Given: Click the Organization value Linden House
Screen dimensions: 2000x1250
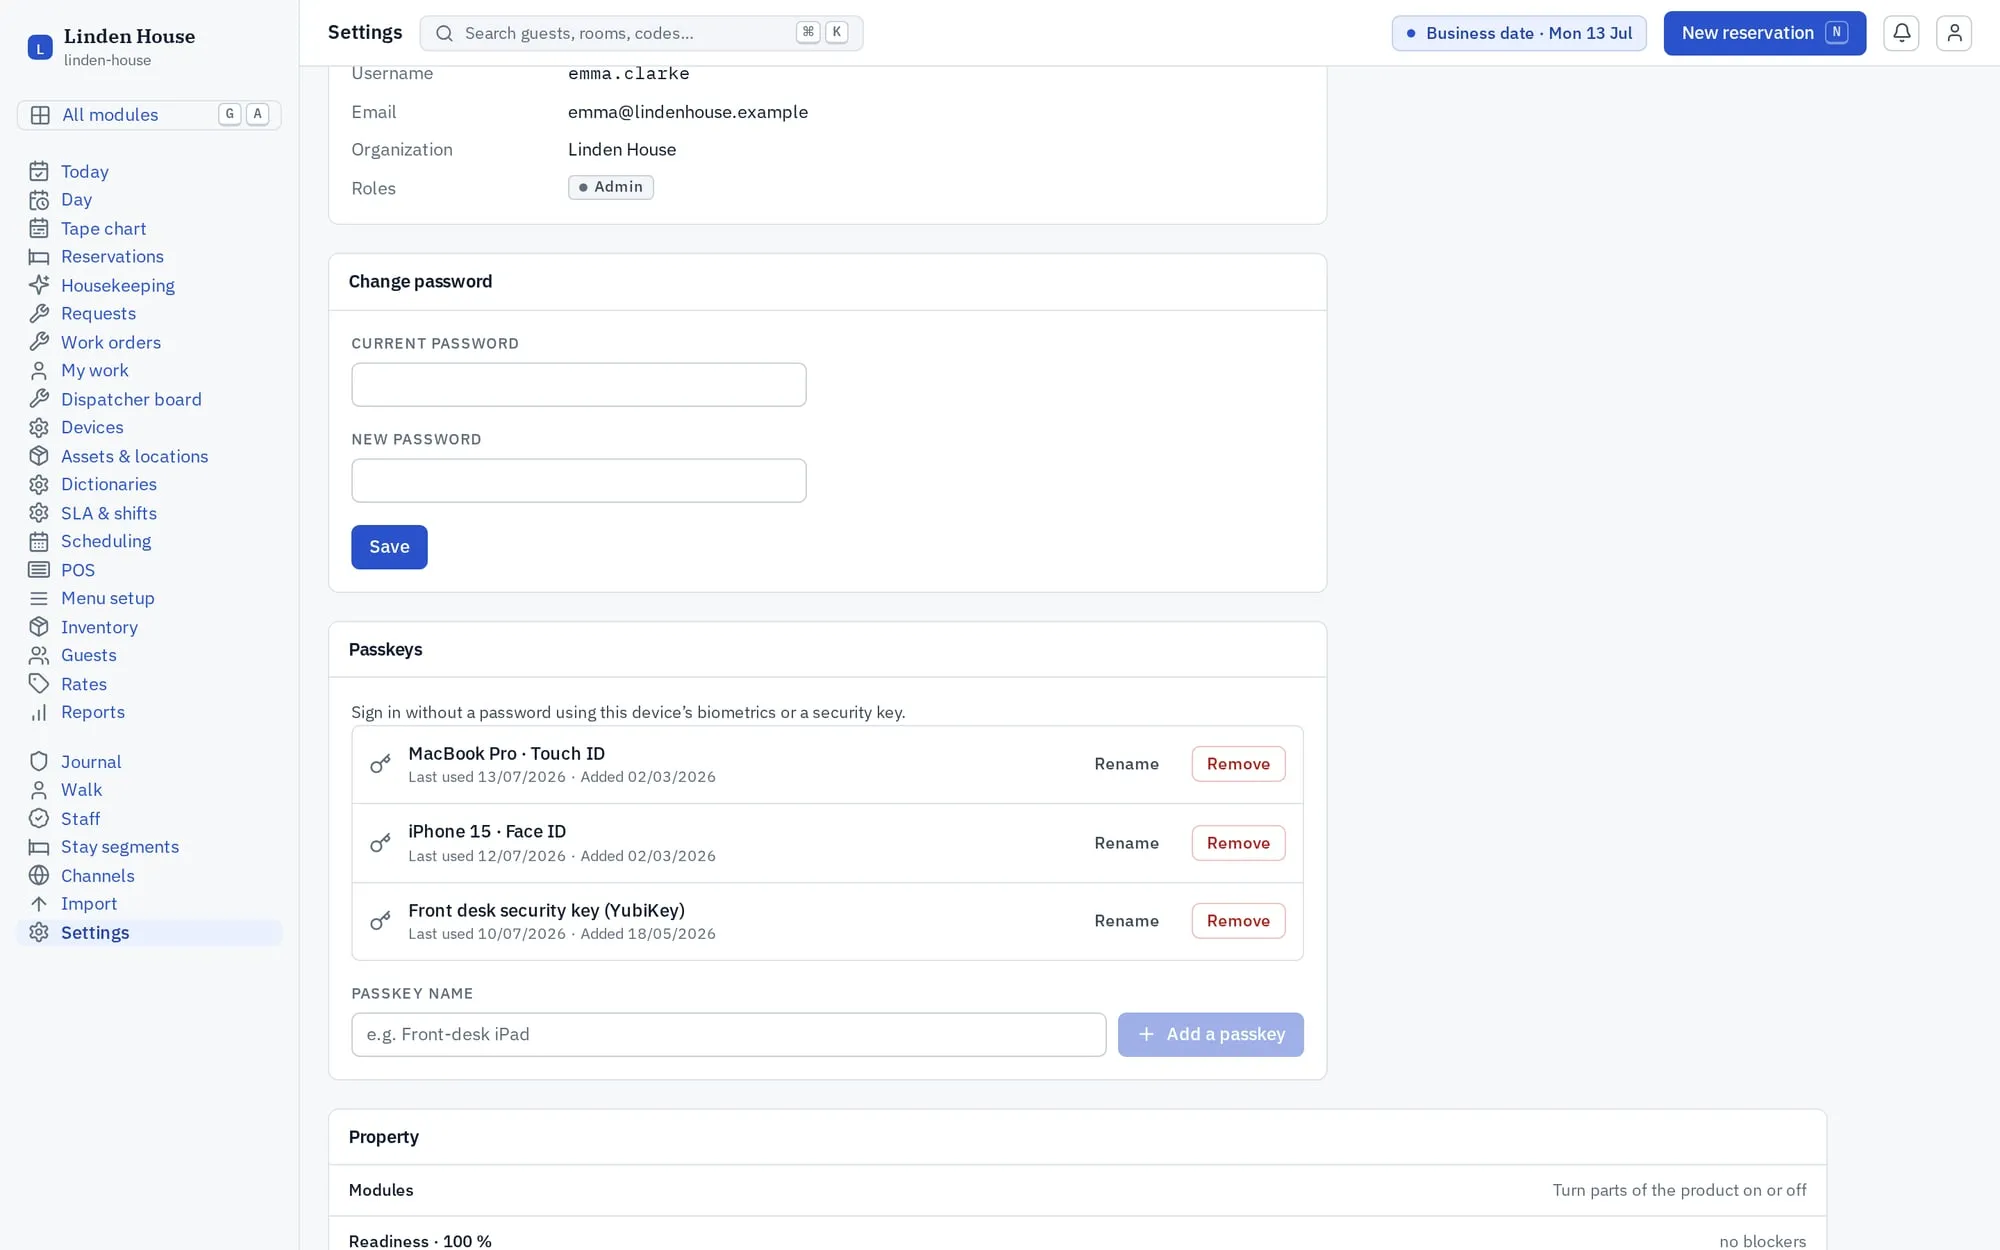Looking at the screenshot, I should pyautogui.click(x=622, y=150).
